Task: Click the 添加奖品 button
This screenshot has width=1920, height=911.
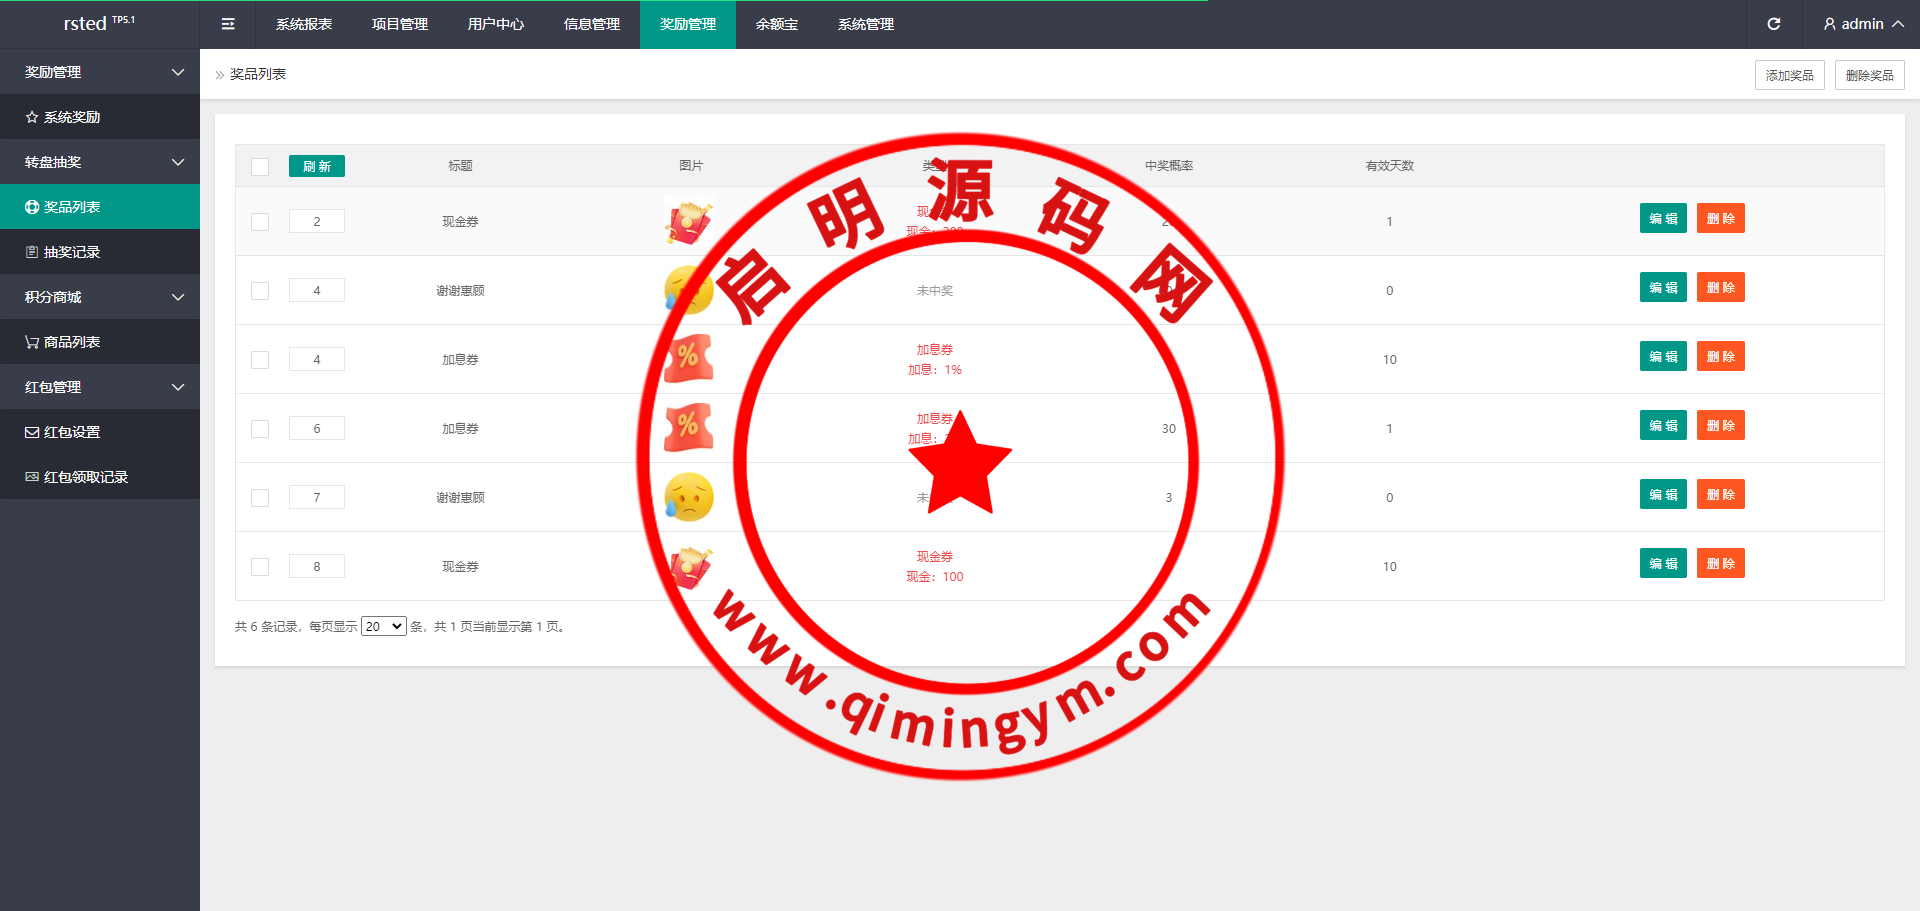Action: (1789, 75)
